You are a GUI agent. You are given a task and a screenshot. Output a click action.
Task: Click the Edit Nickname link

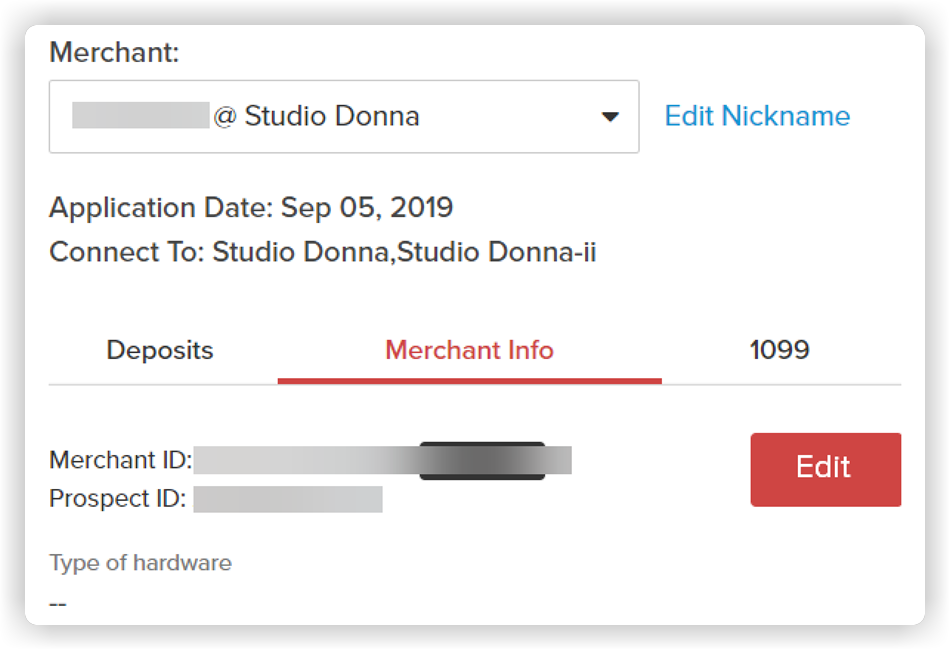(x=757, y=116)
